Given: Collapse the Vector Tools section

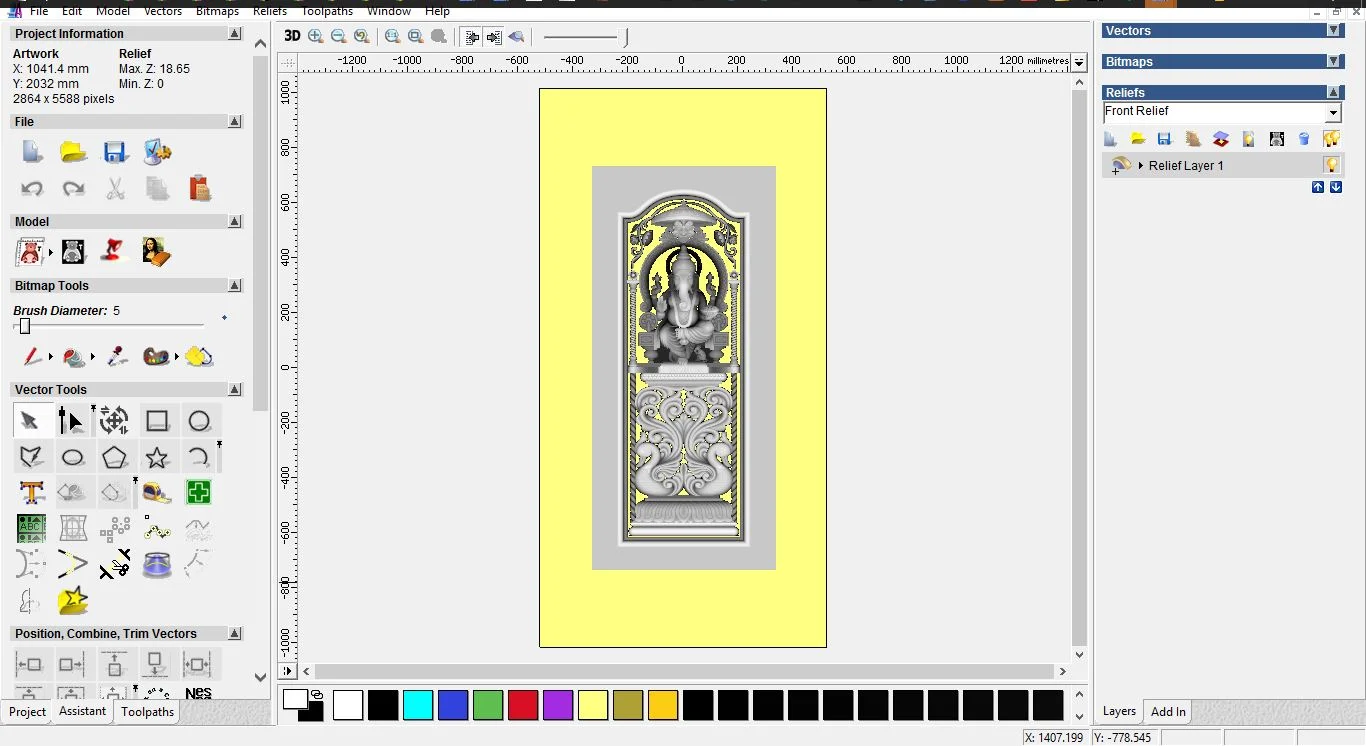Looking at the screenshot, I should (234, 389).
